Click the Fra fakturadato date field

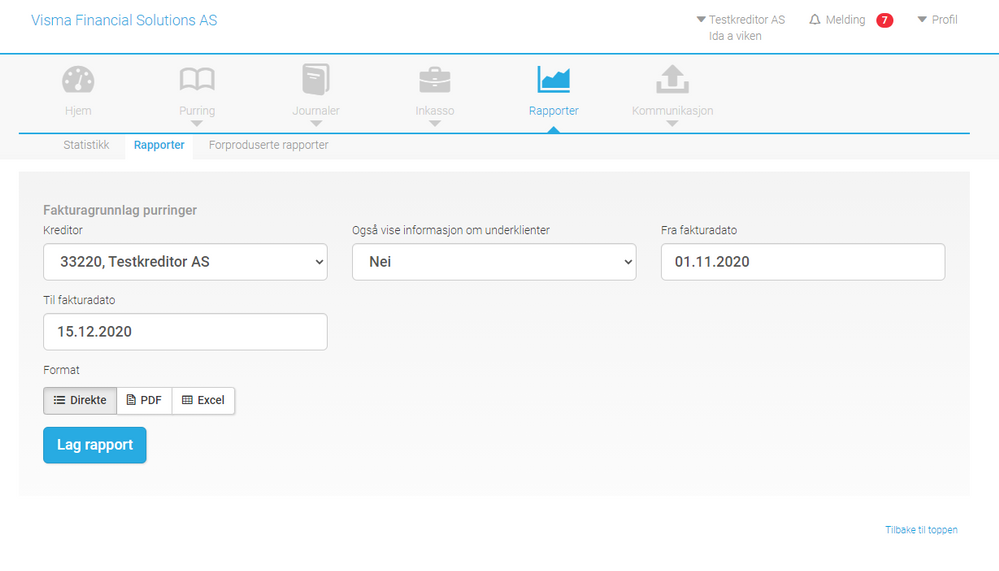(803, 262)
